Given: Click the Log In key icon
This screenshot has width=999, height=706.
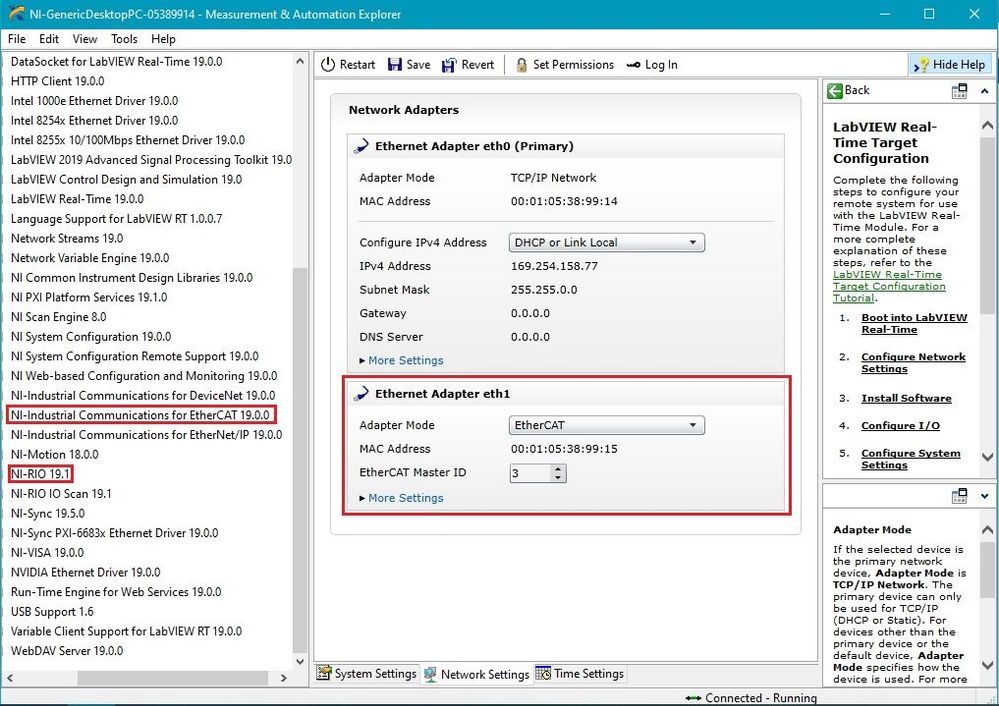Looking at the screenshot, I should (633, 65).
